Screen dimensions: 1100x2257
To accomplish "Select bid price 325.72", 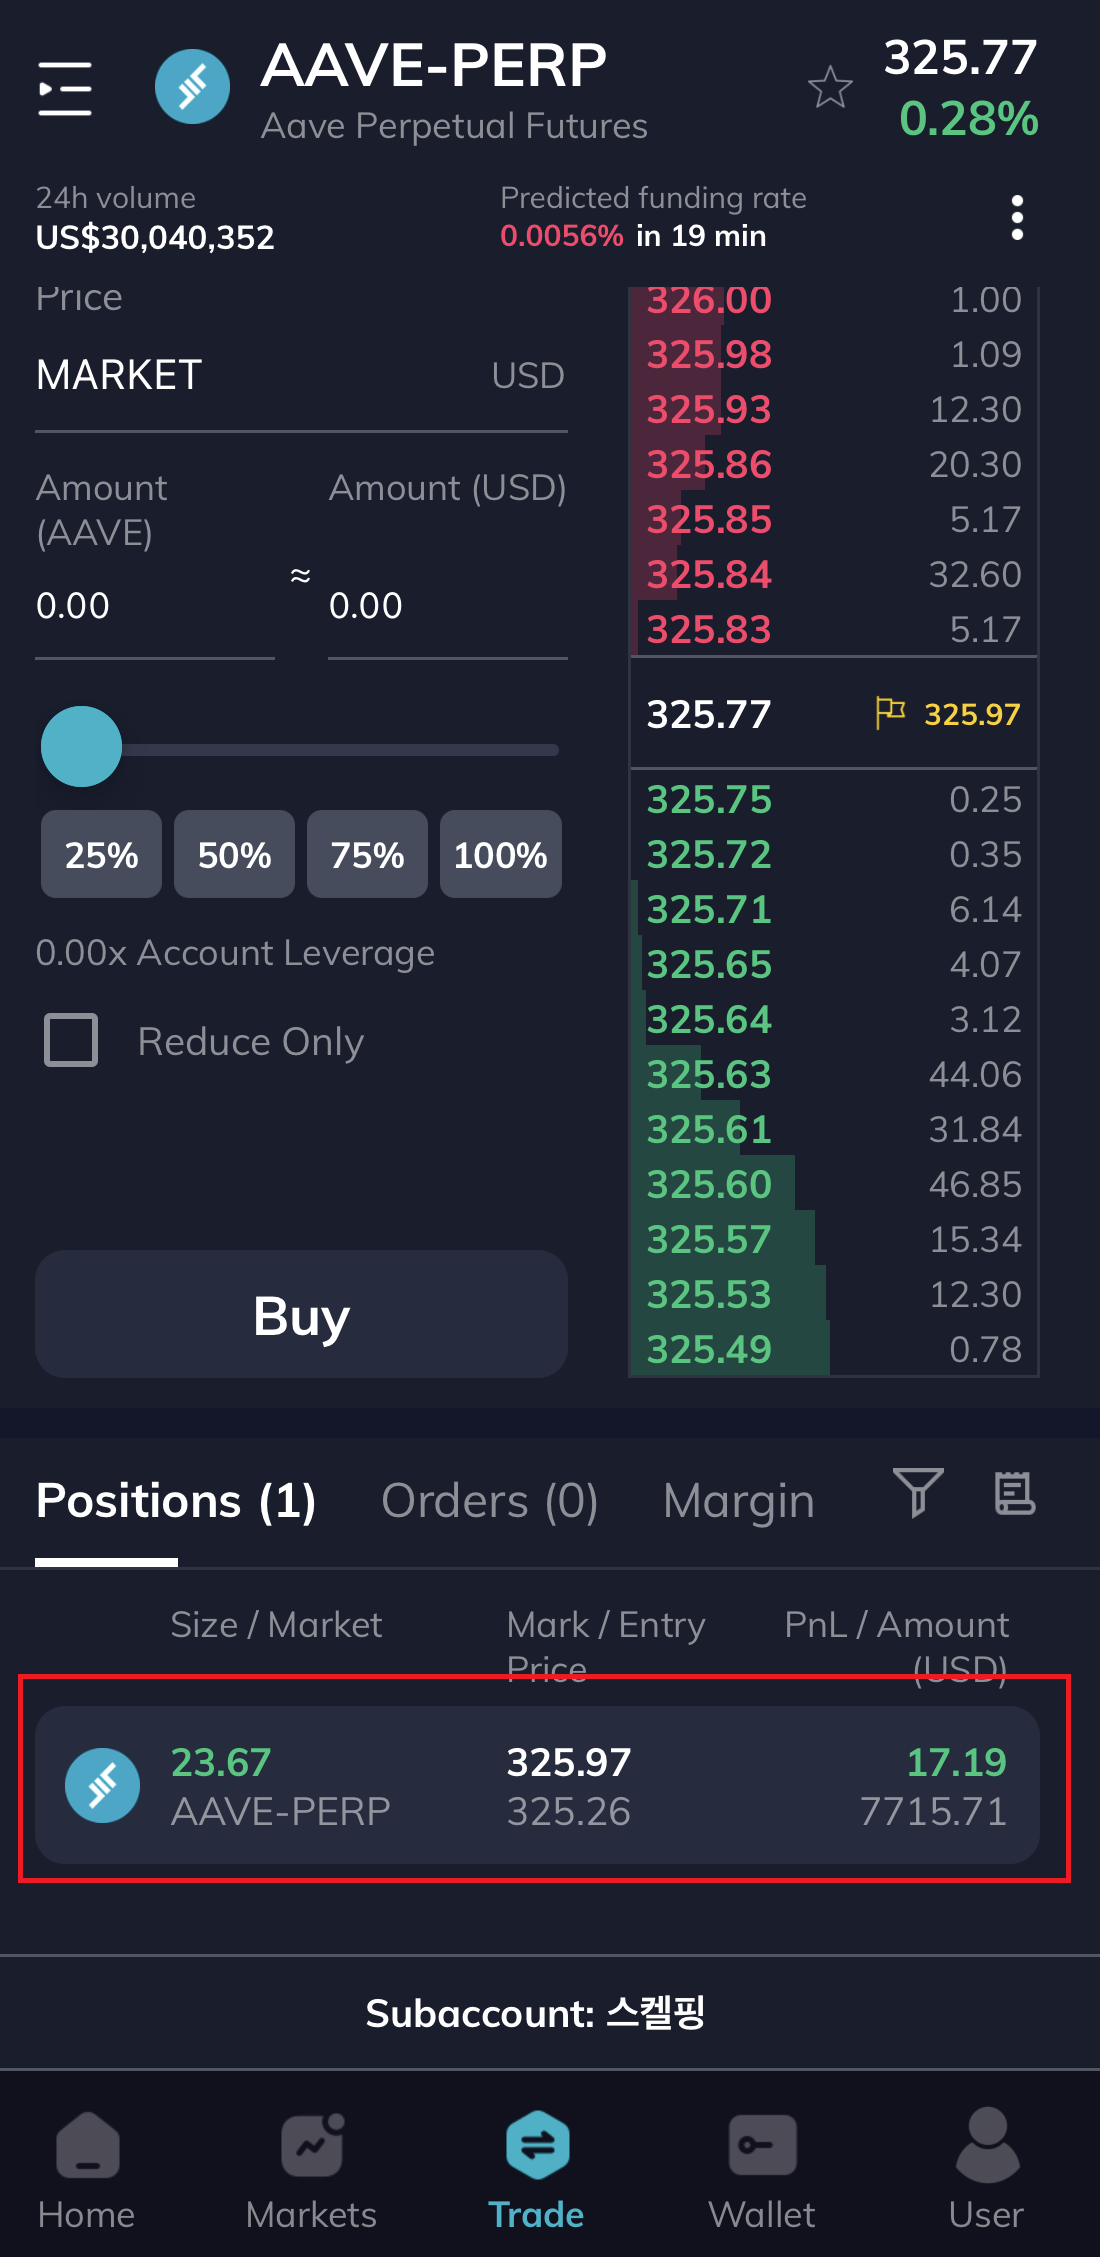I will click(x=709, y=855).
